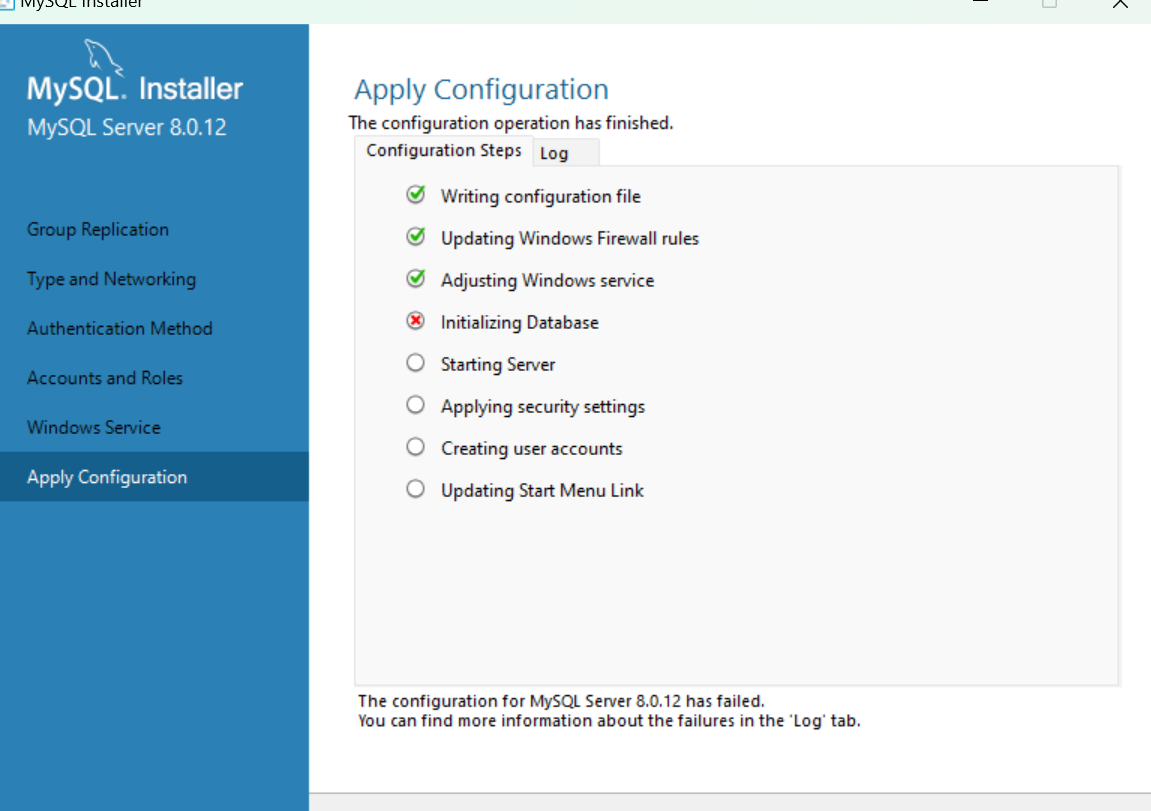Open the Log tab
Screen dimensions: 1151x811
click(x=565, y=153)
